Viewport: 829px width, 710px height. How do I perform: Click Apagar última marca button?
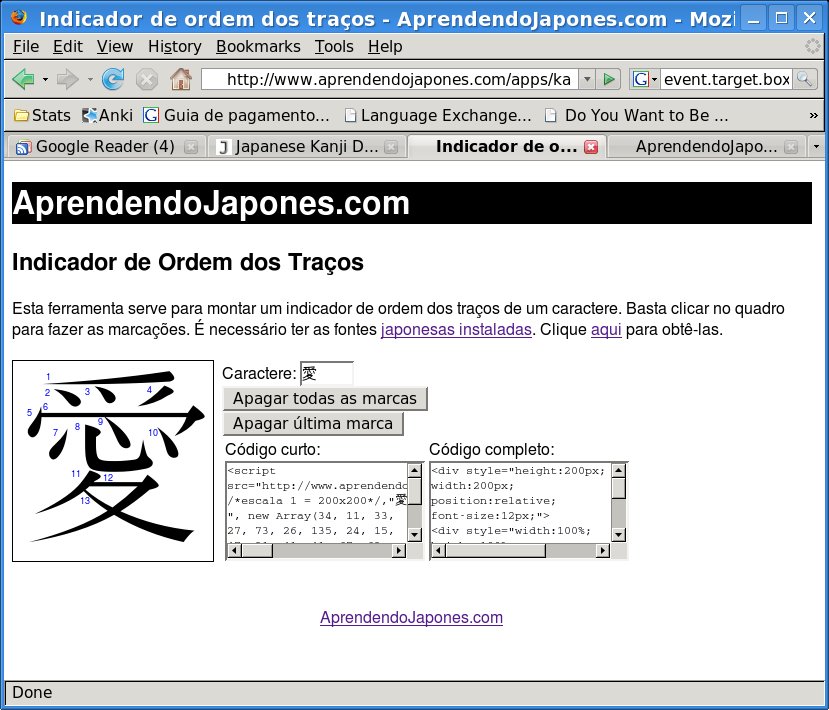pos(313,423)
